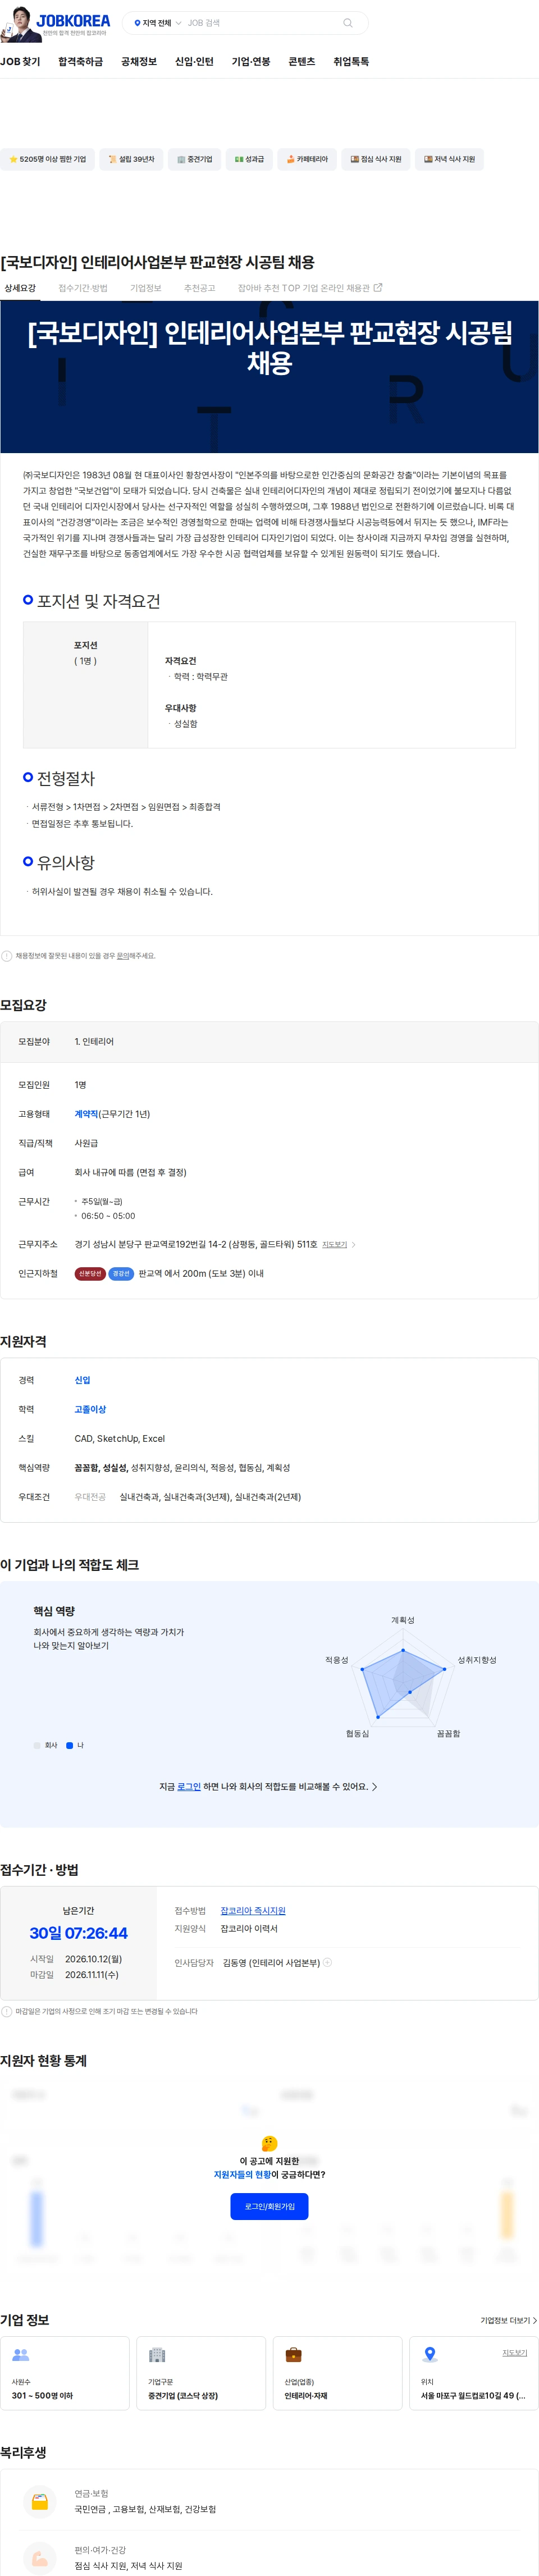Go to 공채정보 menu

click(x=139, y=62)
